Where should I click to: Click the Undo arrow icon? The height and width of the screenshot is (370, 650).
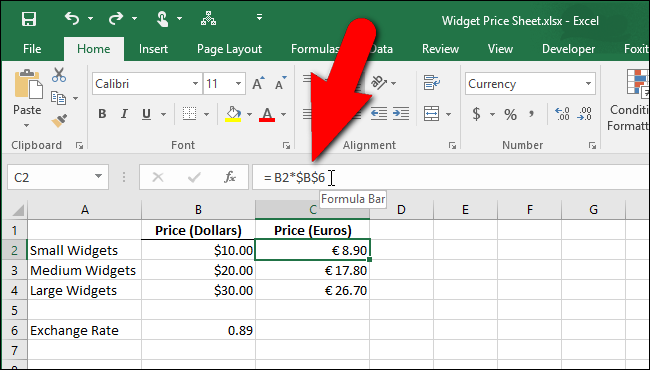click(72, 18)
